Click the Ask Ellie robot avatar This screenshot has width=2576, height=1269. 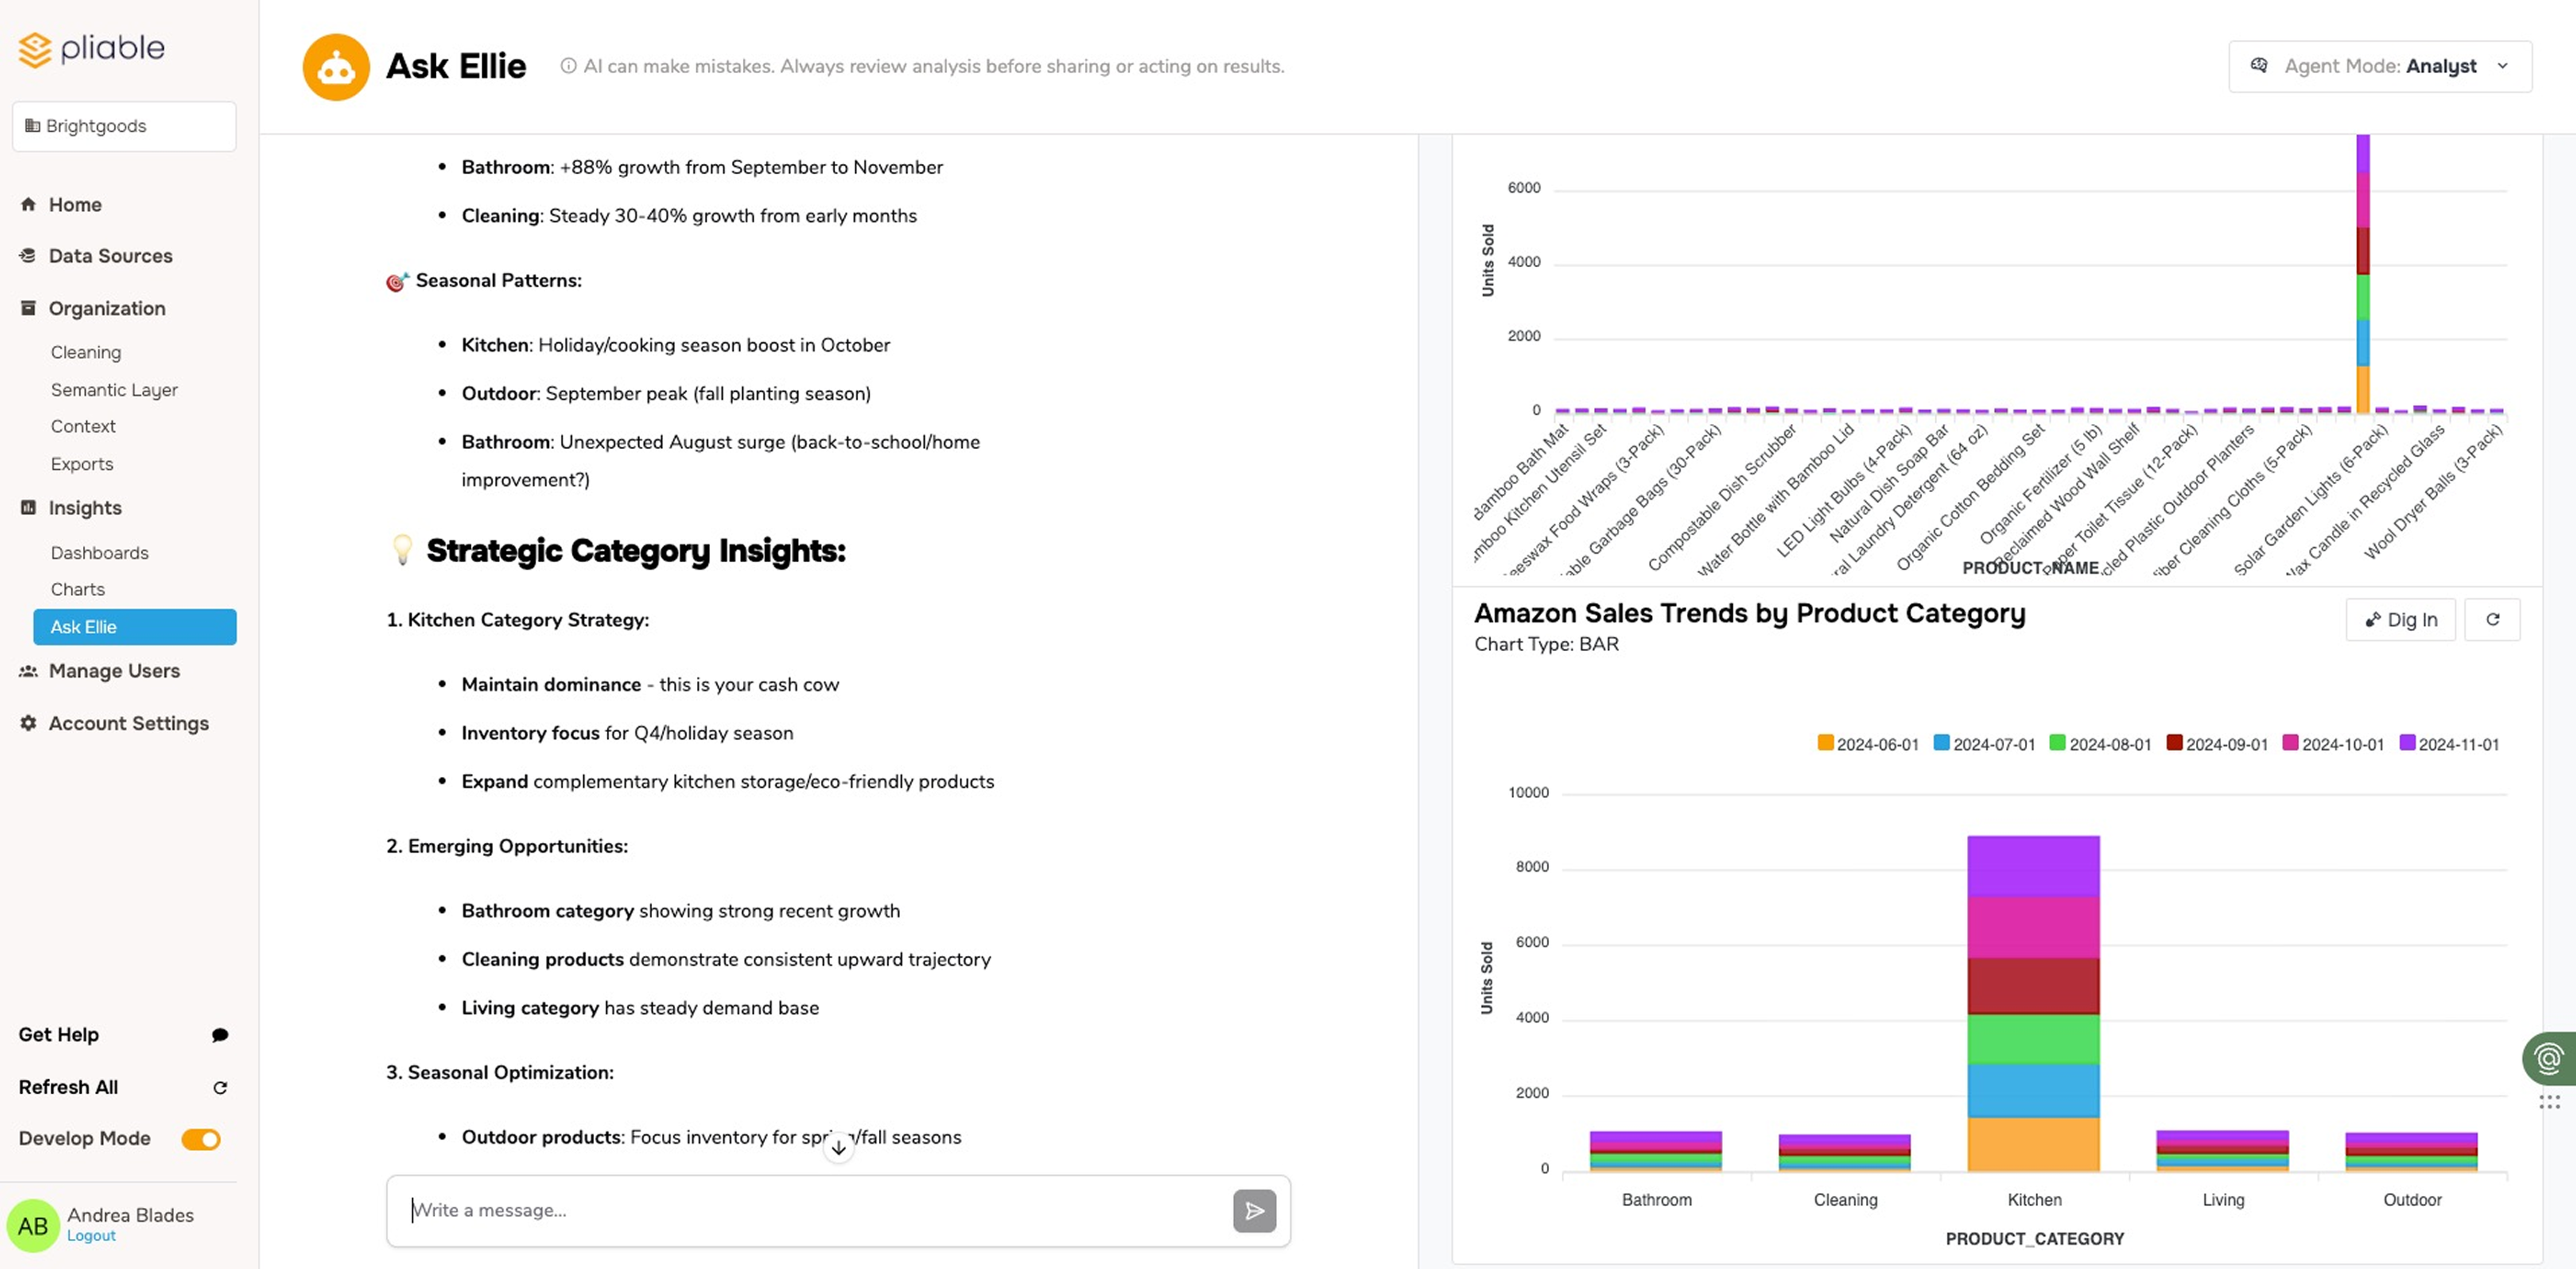click(336, 67)
